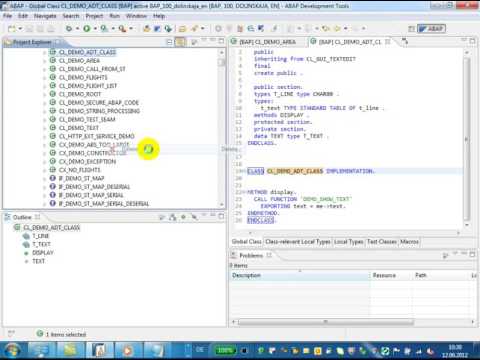This screenshot has height=360, width=480.
Task: Select CL_HTTP_EXT_SERVICE_DEMO class
Action: click(97, 136)
